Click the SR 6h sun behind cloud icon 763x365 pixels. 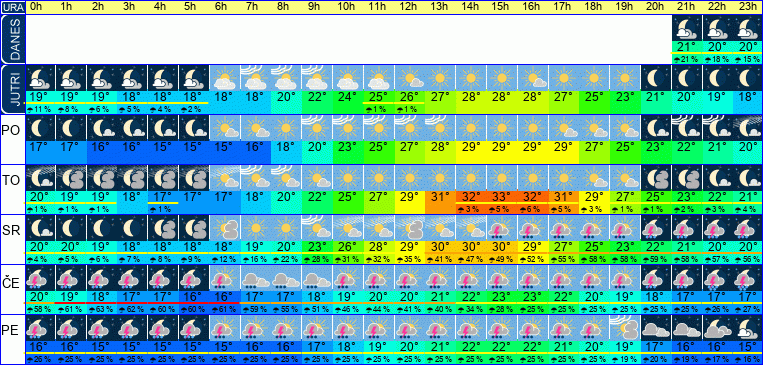tap(225, 228)
